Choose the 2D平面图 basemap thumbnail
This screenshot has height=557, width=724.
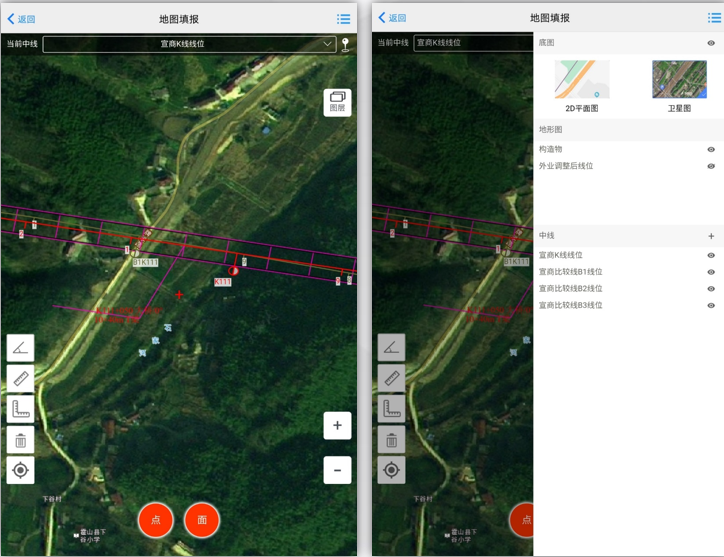[x=581, y=84]
